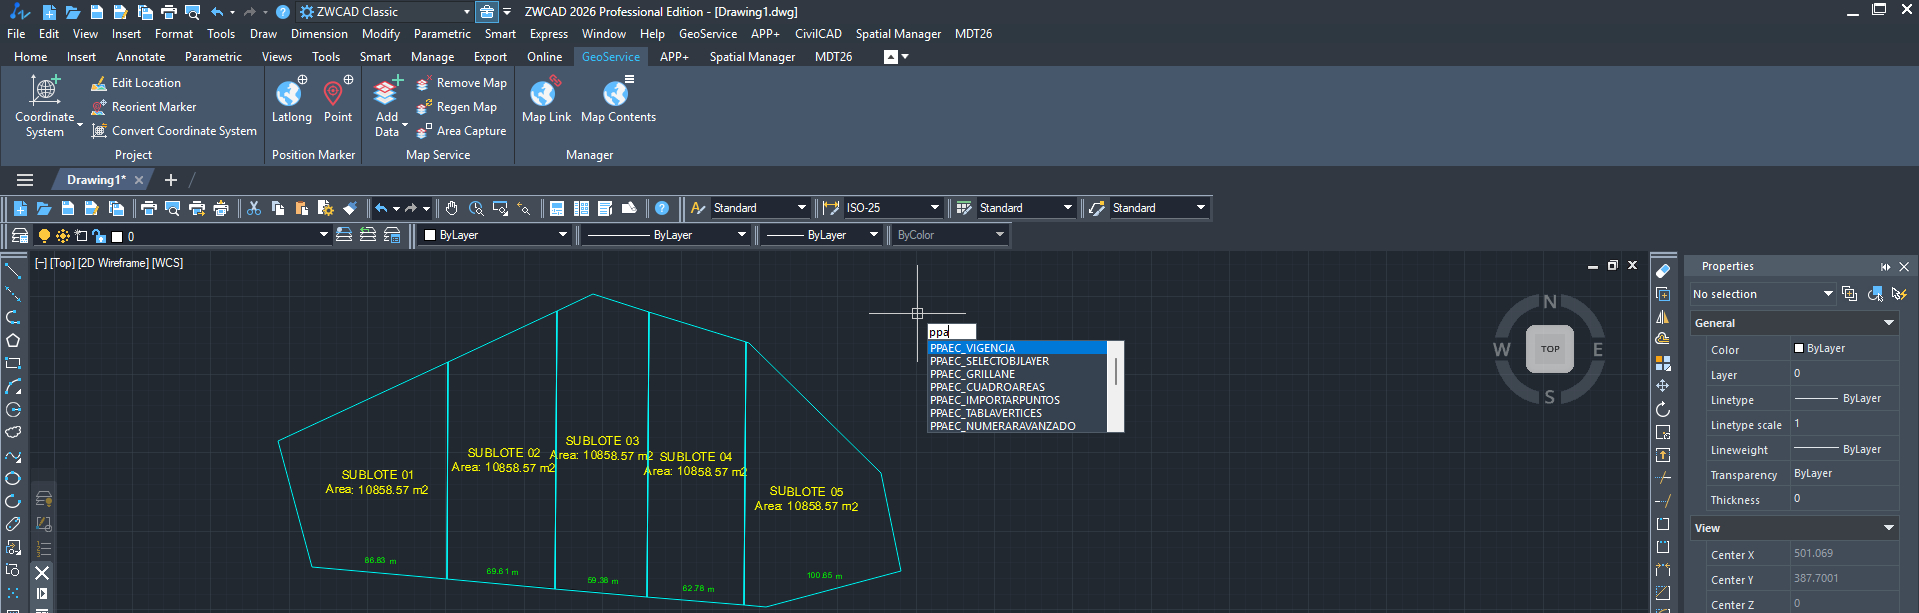Toggle PICKADD selection mode in Properties
Image resolution: width=1919 pixels, height=613 pixels.
point(1849,294)
